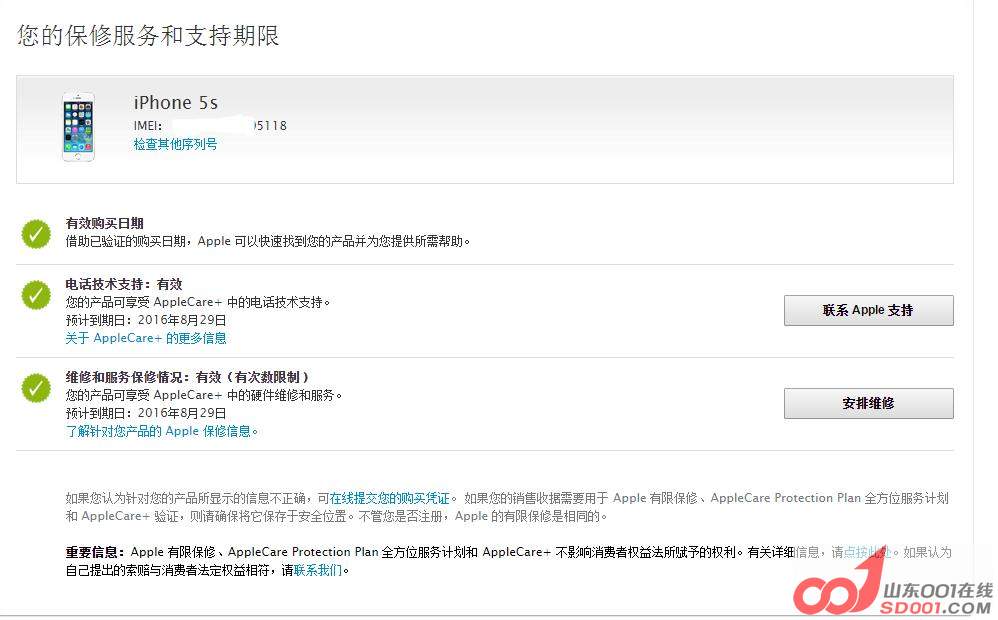Click the 安排维修 button
Screen dimensions: 998x620
[868, 403]
